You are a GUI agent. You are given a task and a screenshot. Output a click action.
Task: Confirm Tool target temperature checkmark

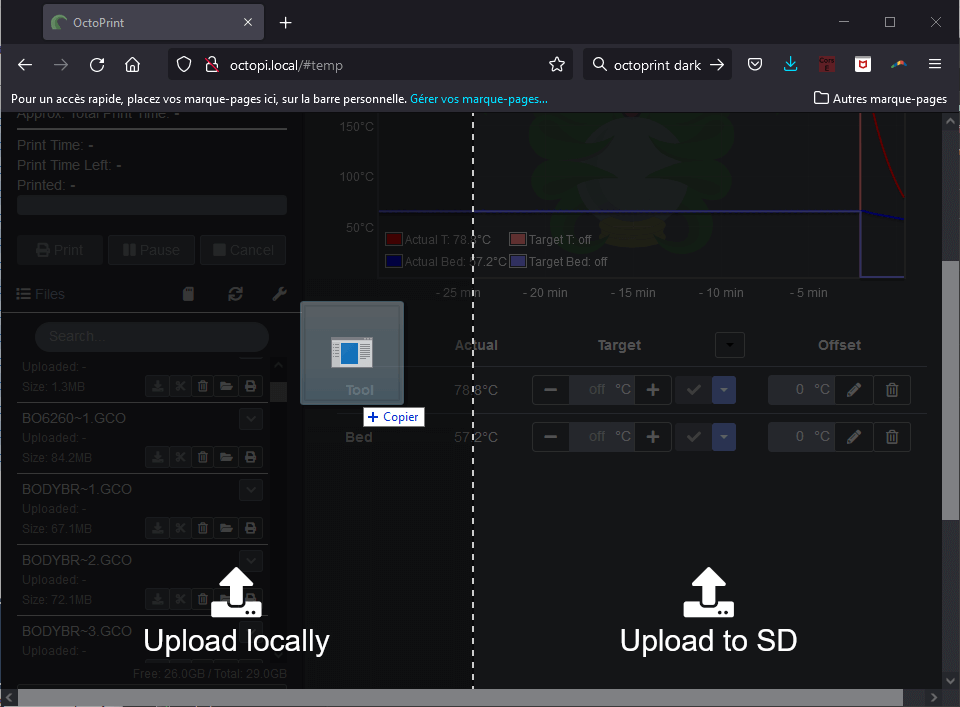coord(693,390)
